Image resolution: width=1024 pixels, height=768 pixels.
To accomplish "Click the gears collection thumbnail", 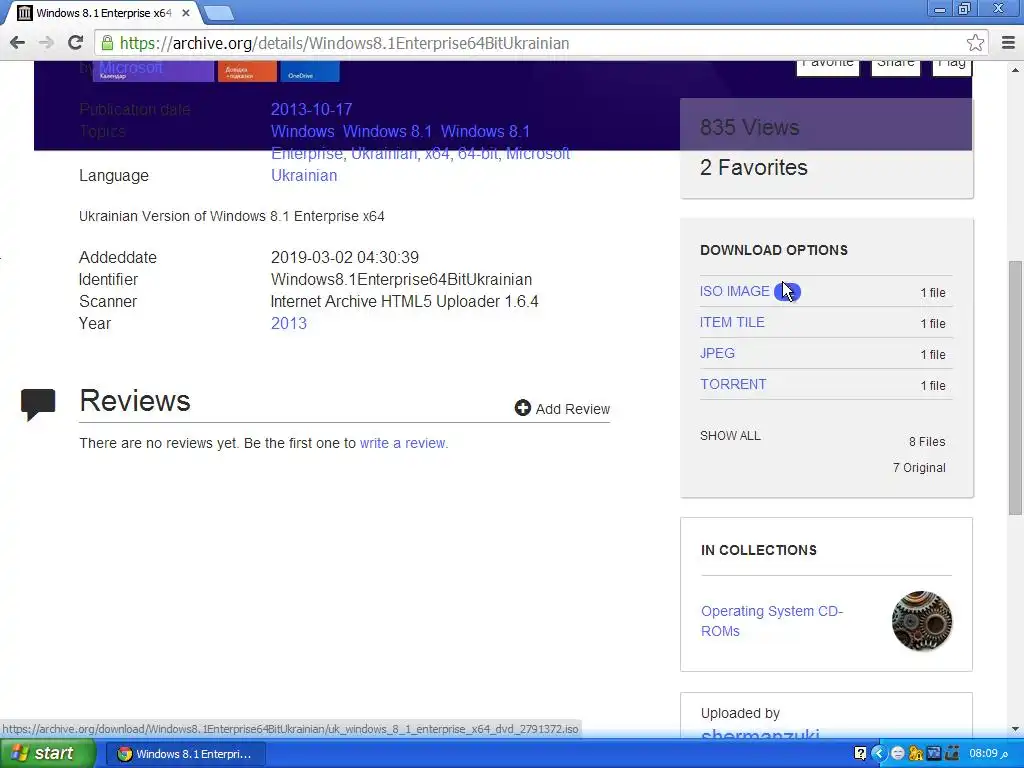I will (x=921, y=621).
